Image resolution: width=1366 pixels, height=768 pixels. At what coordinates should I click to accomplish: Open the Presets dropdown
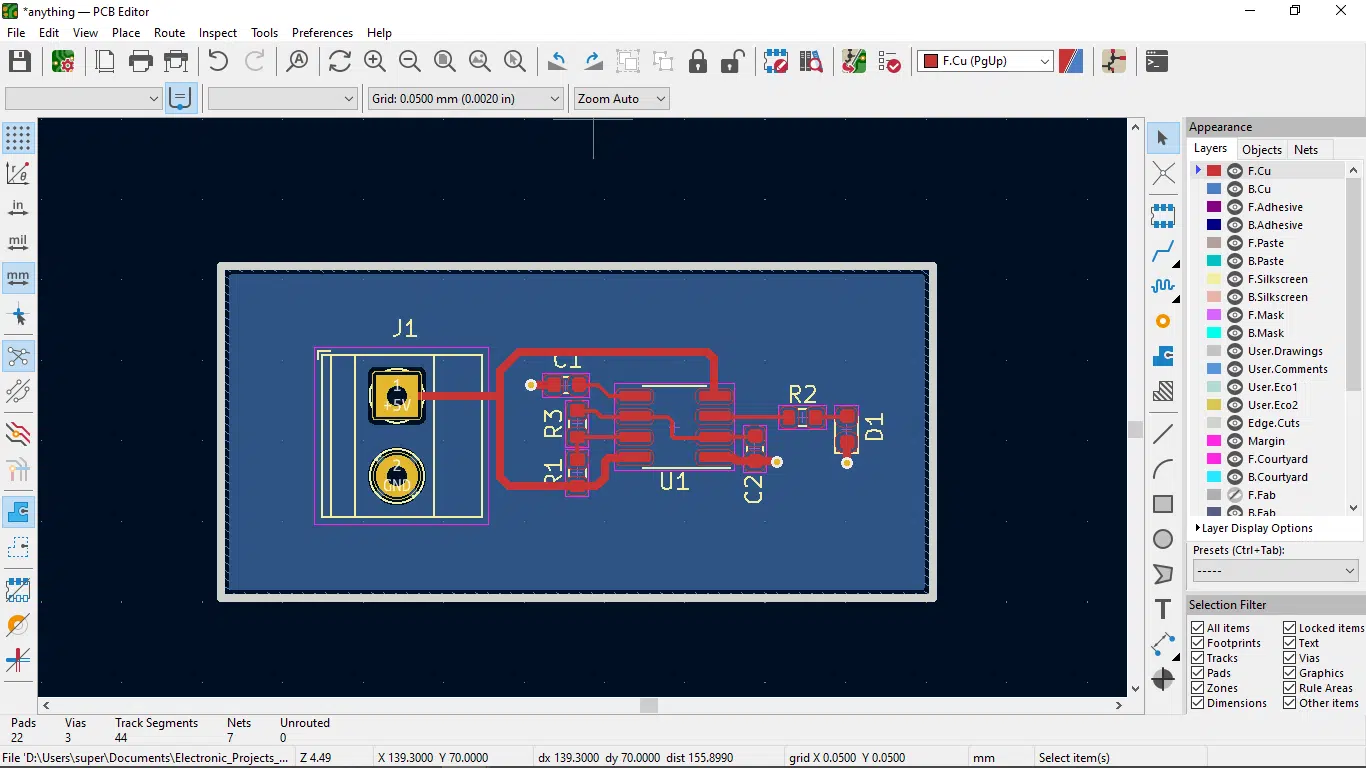[x=1275, y=571]
